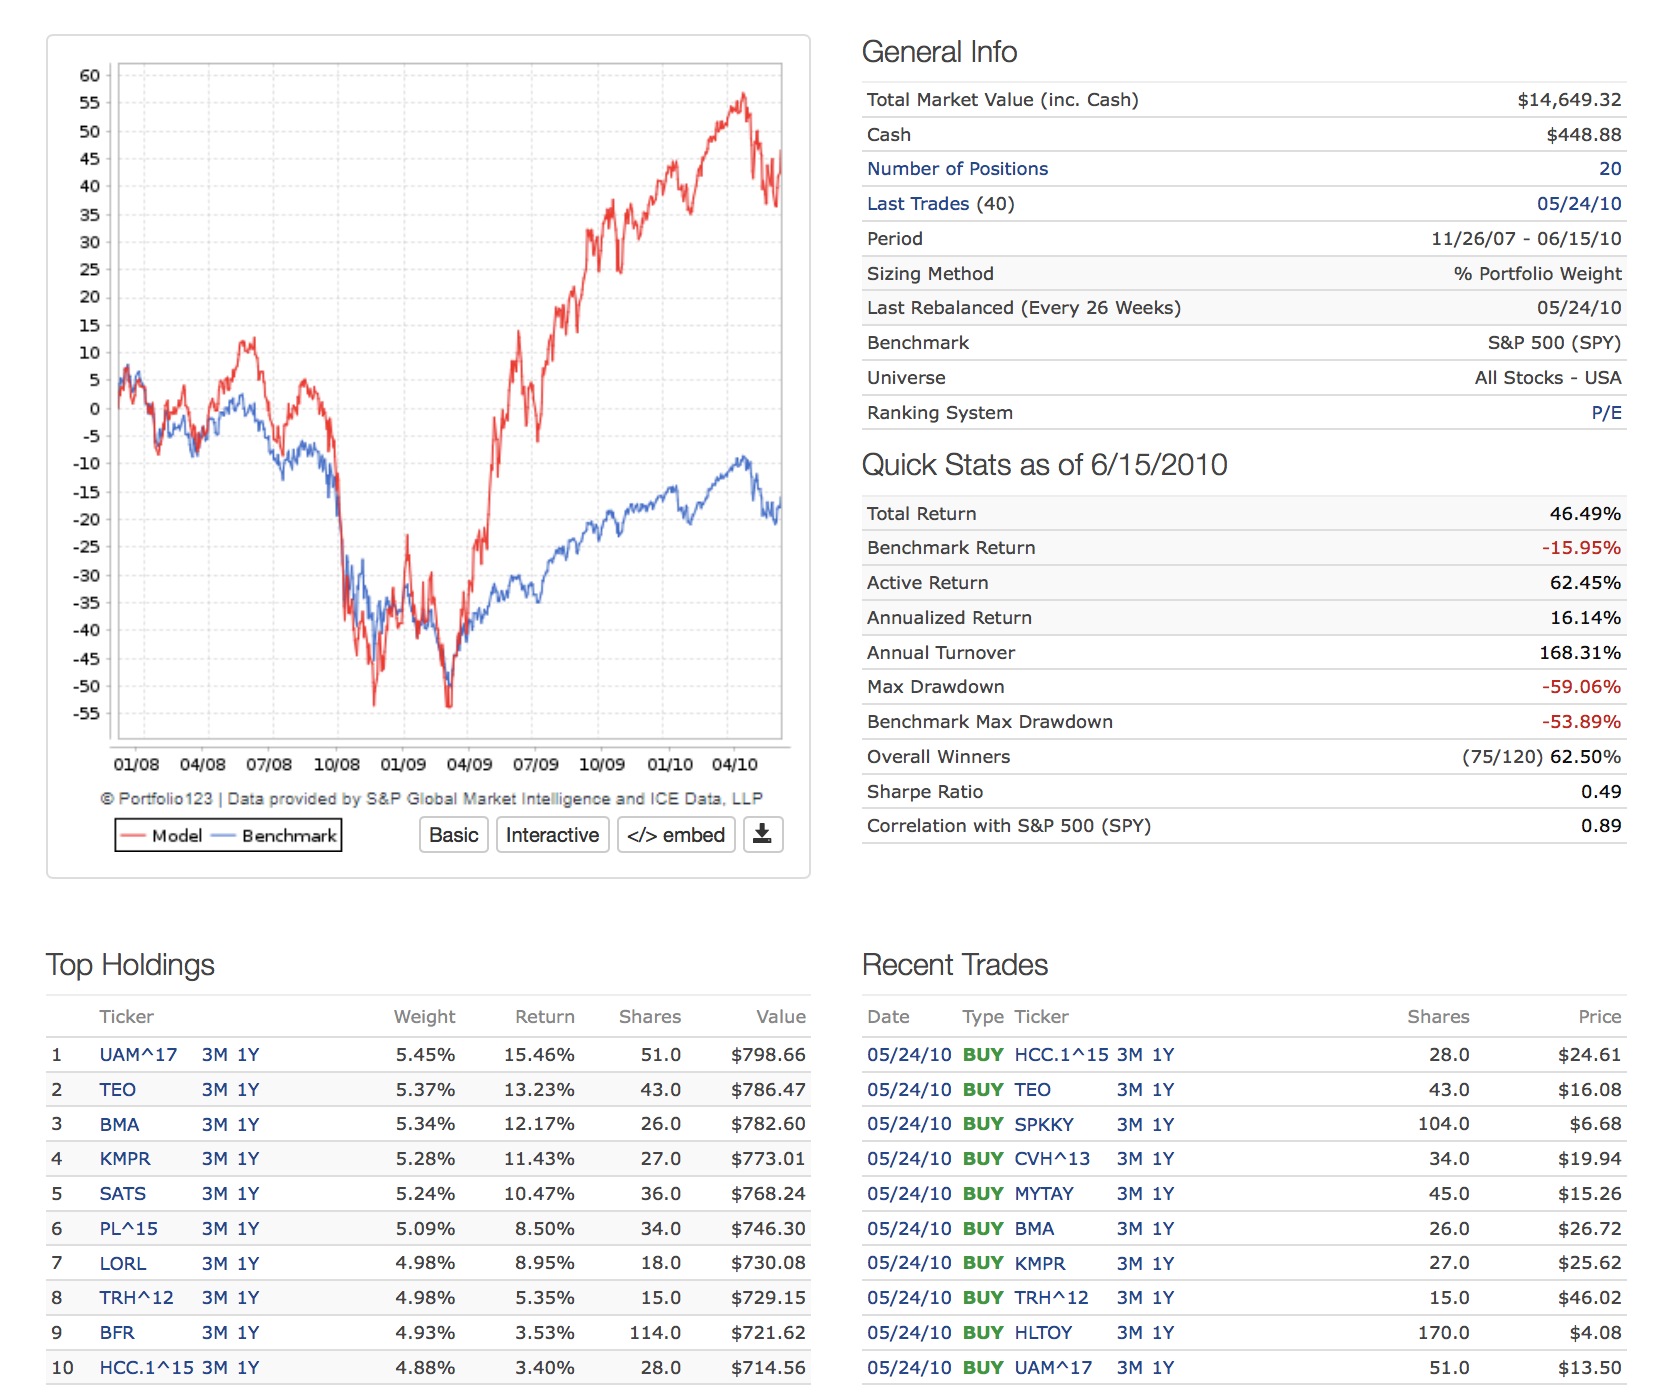Open SPKKY ticker in Recent Trades
The width and height of the screenshot is (1678, 1400).
coord(1043,1125)
